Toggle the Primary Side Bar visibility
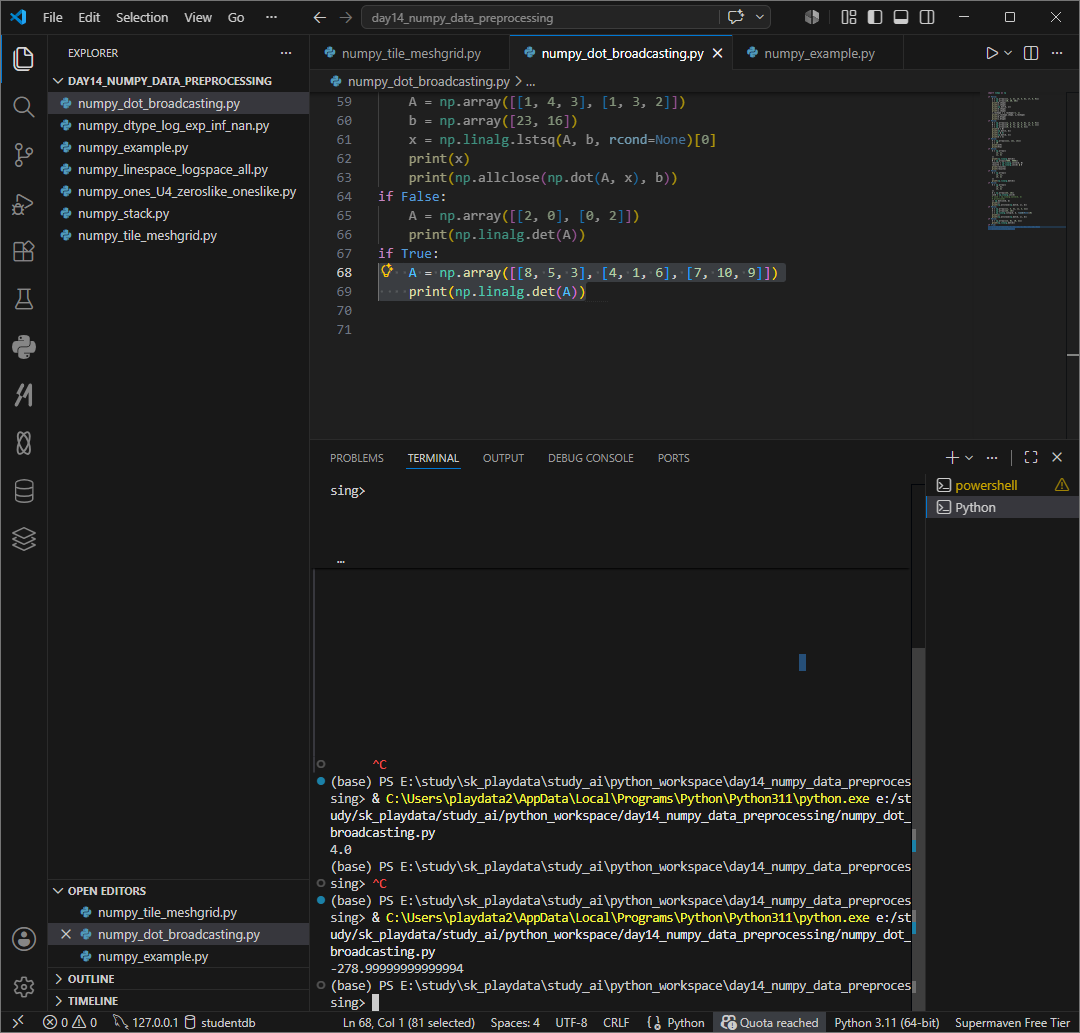 [x=875, y=17]
